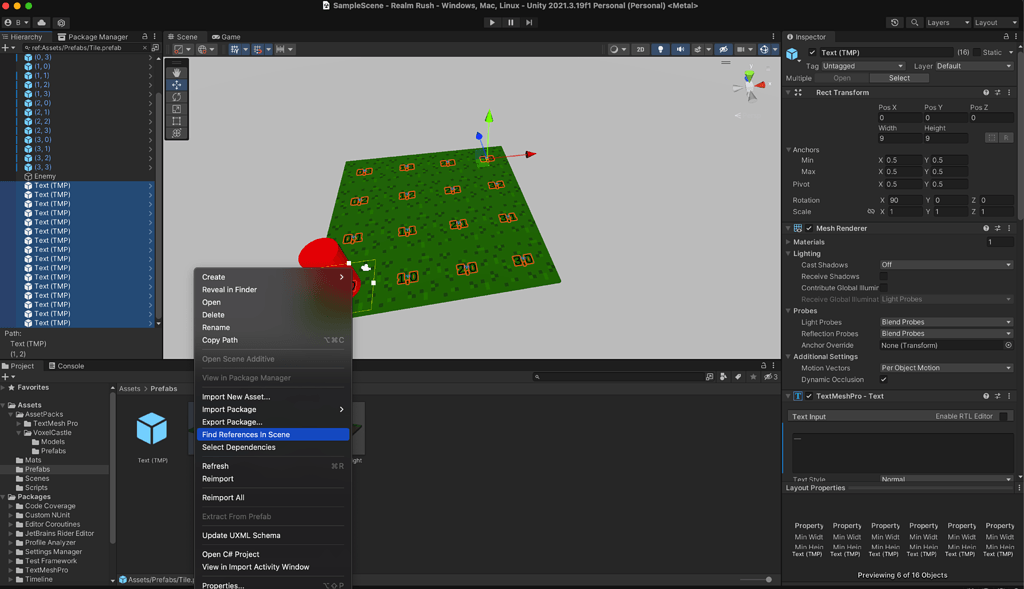Screen dimensions: 1024x589
Task: Select the Move tool
Action: [177, 85]
